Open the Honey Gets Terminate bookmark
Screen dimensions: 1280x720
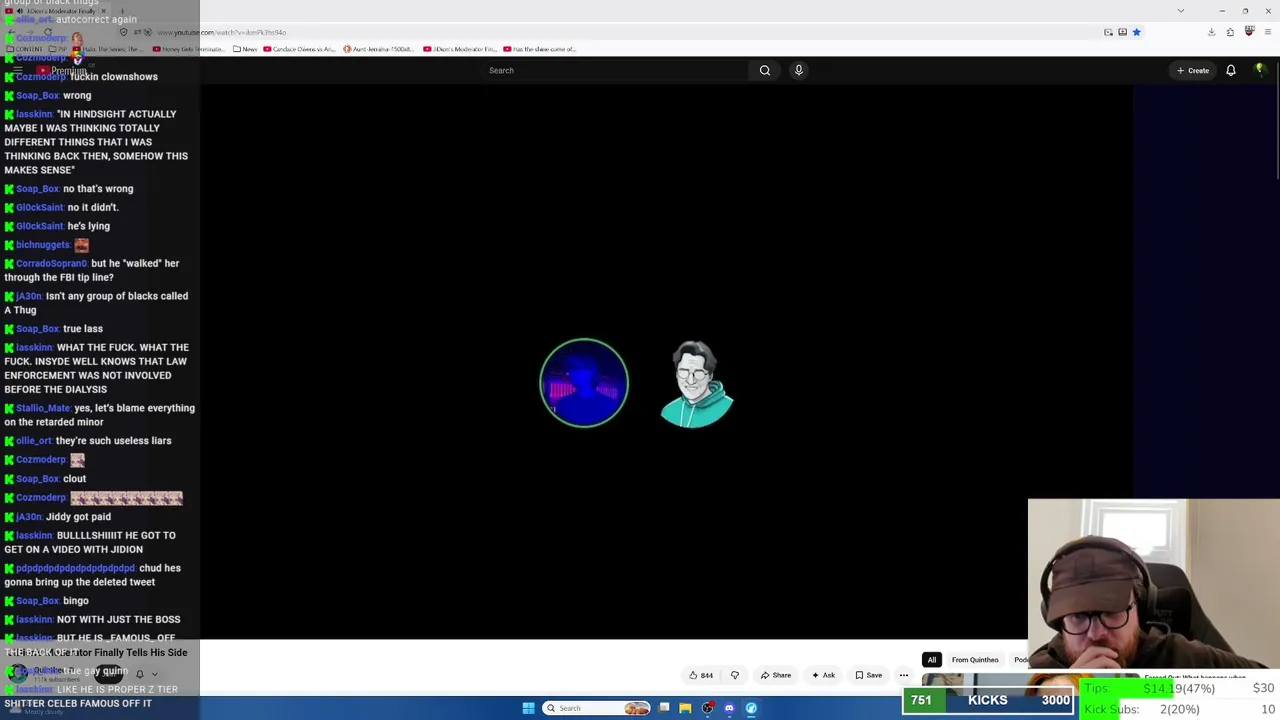tap(188, 49)
